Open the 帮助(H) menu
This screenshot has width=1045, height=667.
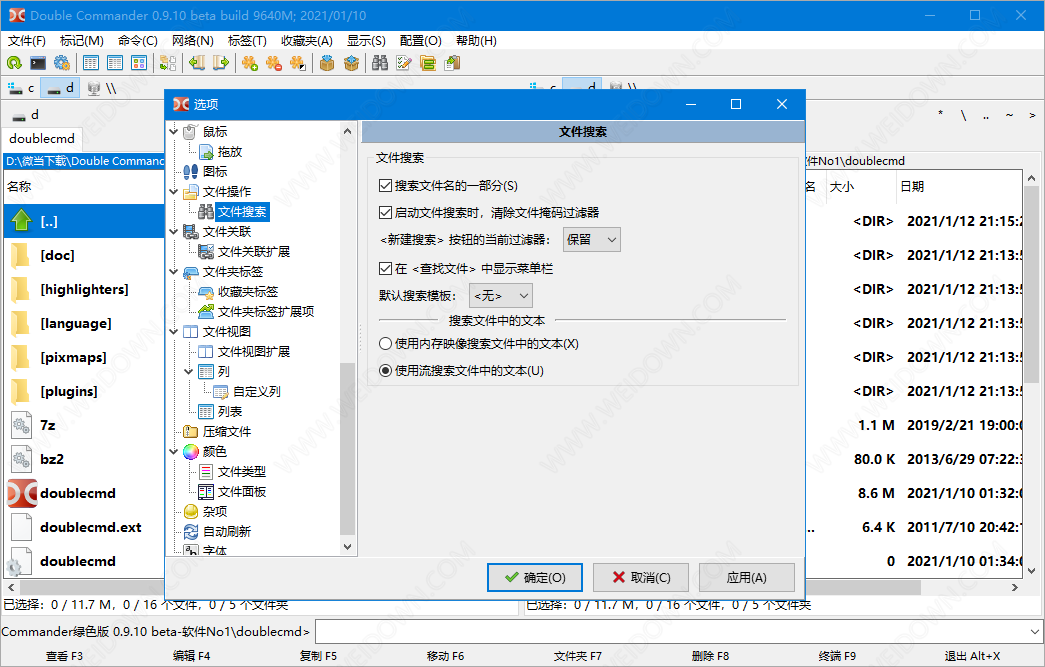tap(476, 41)
